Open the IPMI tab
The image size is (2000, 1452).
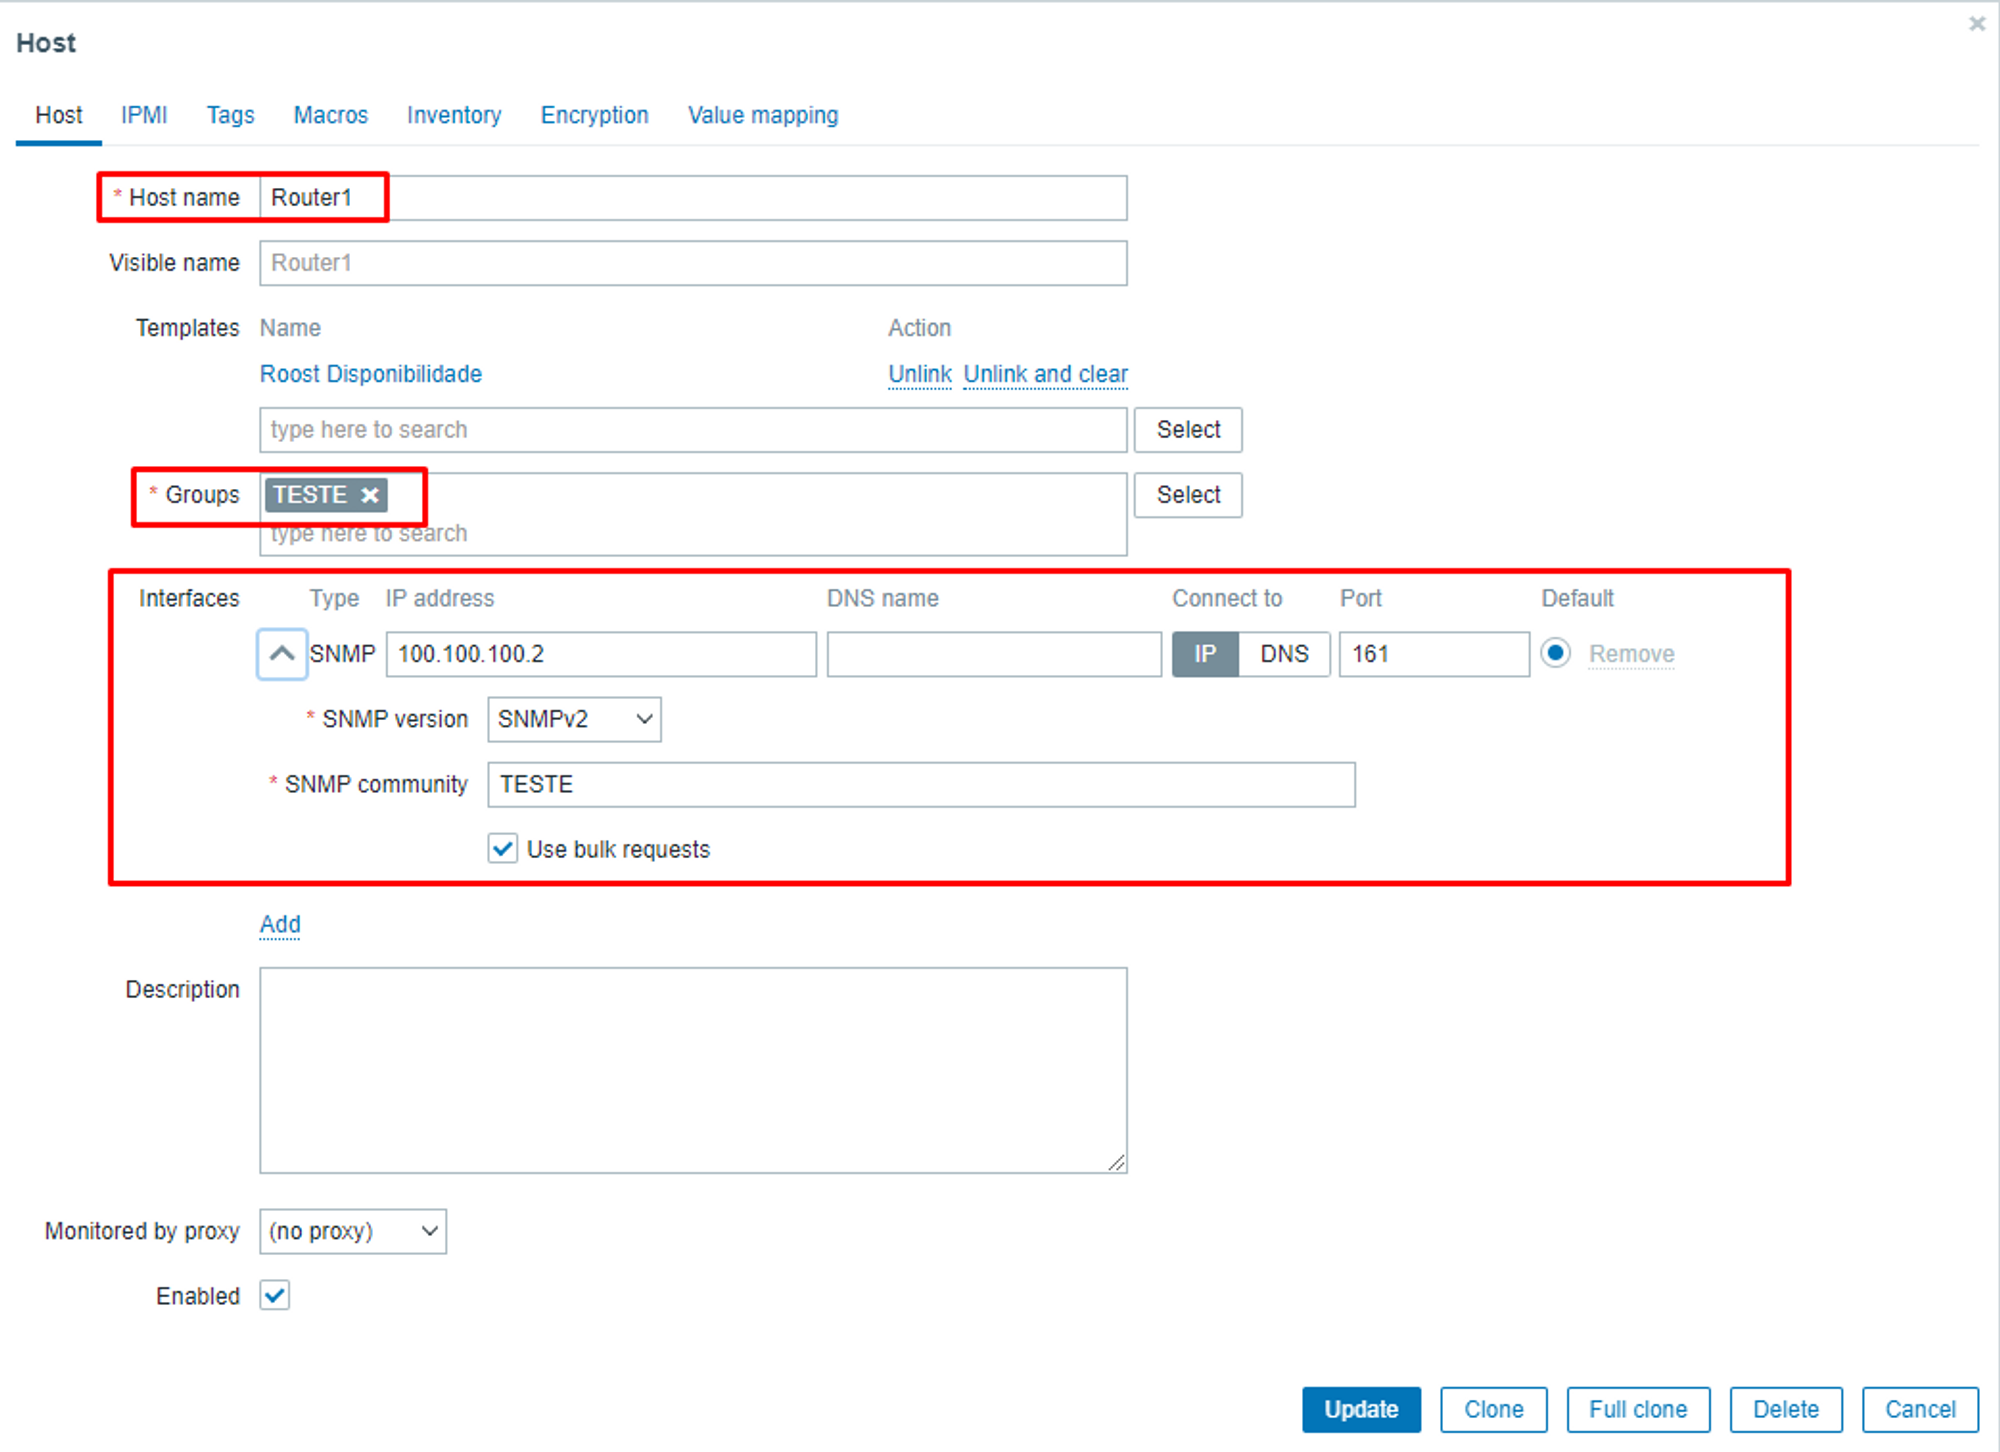coord(144,115)
